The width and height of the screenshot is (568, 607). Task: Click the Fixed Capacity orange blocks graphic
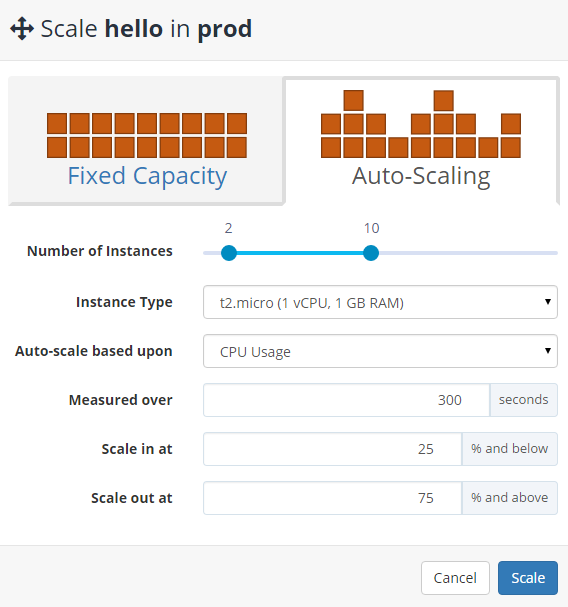(147, 135)
